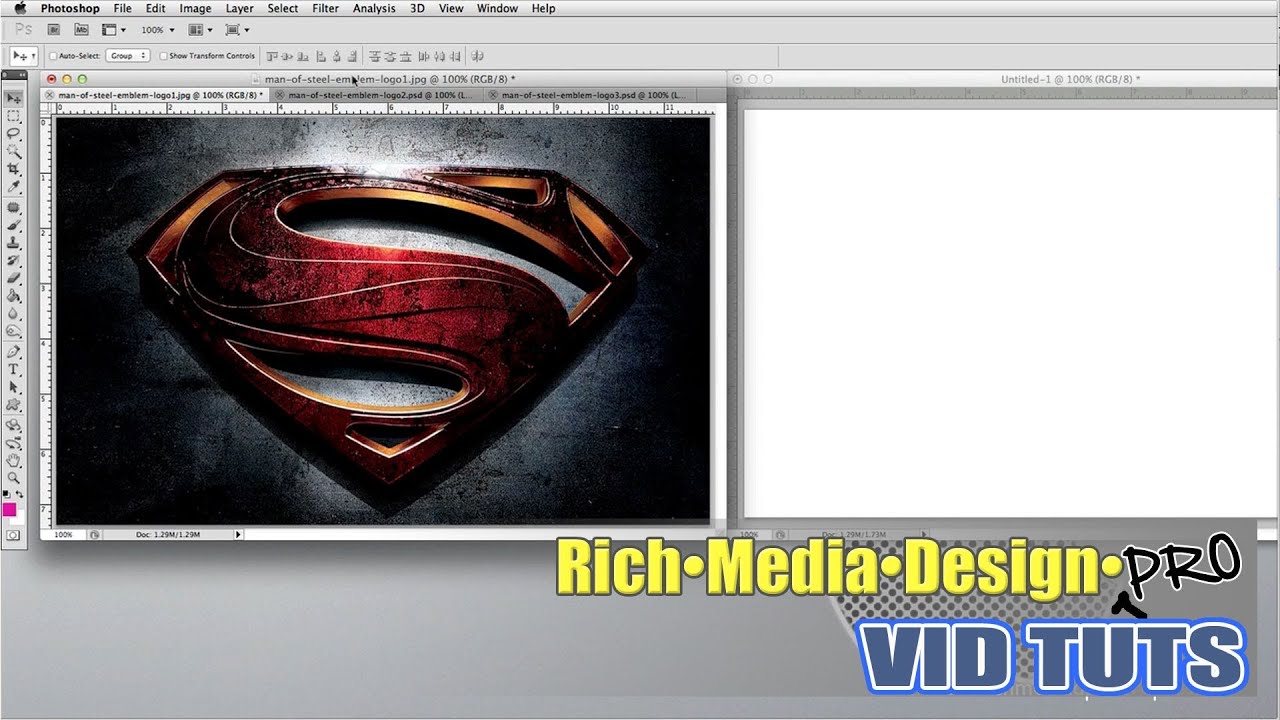The width and height of the screenshot is (1280, 720).
Task: Distribute layers by top edges
Action: point(375,56)
